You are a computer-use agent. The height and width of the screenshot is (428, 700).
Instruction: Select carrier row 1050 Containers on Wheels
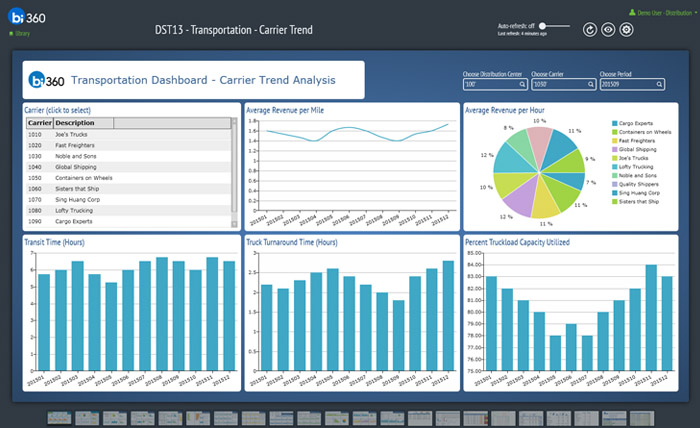(x=129, y=178)
